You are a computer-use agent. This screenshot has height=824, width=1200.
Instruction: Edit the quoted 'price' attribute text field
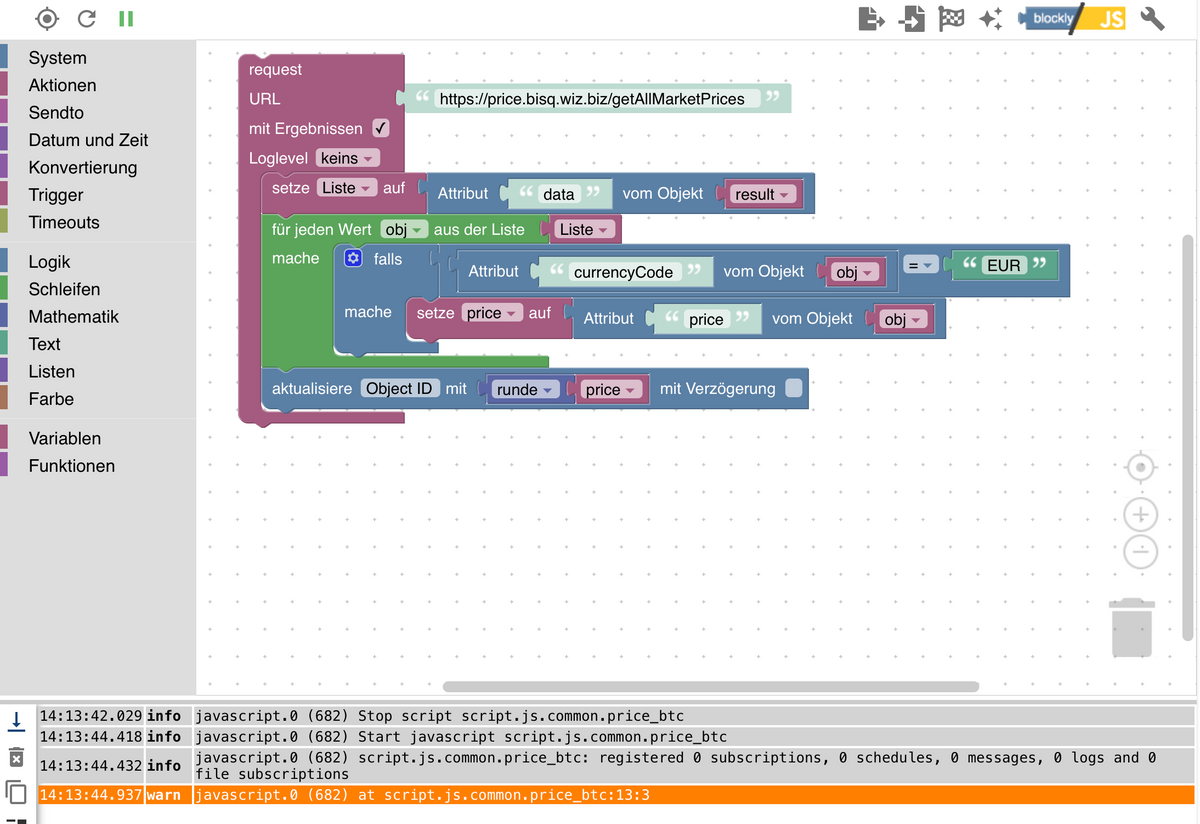[x=706, y=319]
